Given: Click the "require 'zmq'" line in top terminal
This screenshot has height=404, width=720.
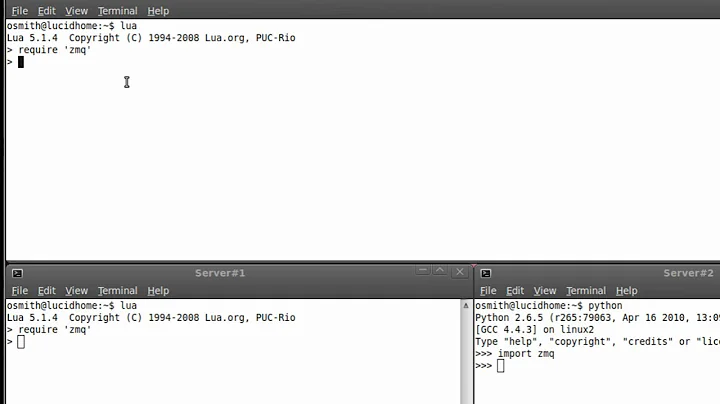Looking at the screenshot, I should pos(49,50).
